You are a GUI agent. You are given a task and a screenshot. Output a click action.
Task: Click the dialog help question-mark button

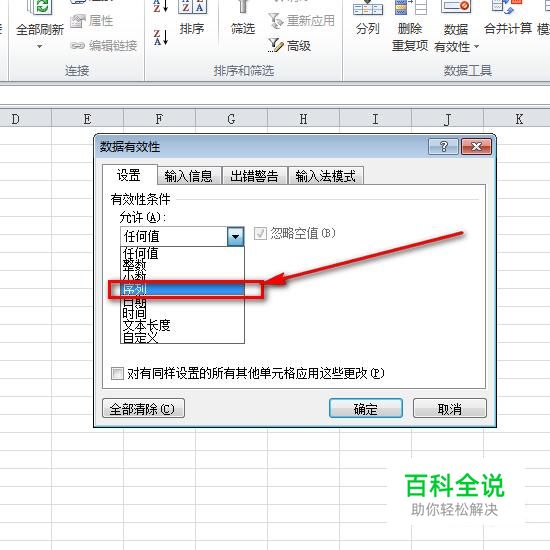pyautogui.click(x=443, y=146)
